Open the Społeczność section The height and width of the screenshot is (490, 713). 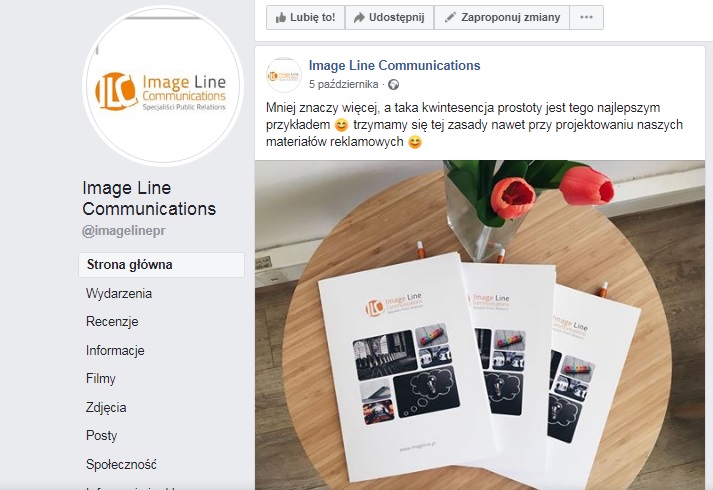tap(121, 464)
